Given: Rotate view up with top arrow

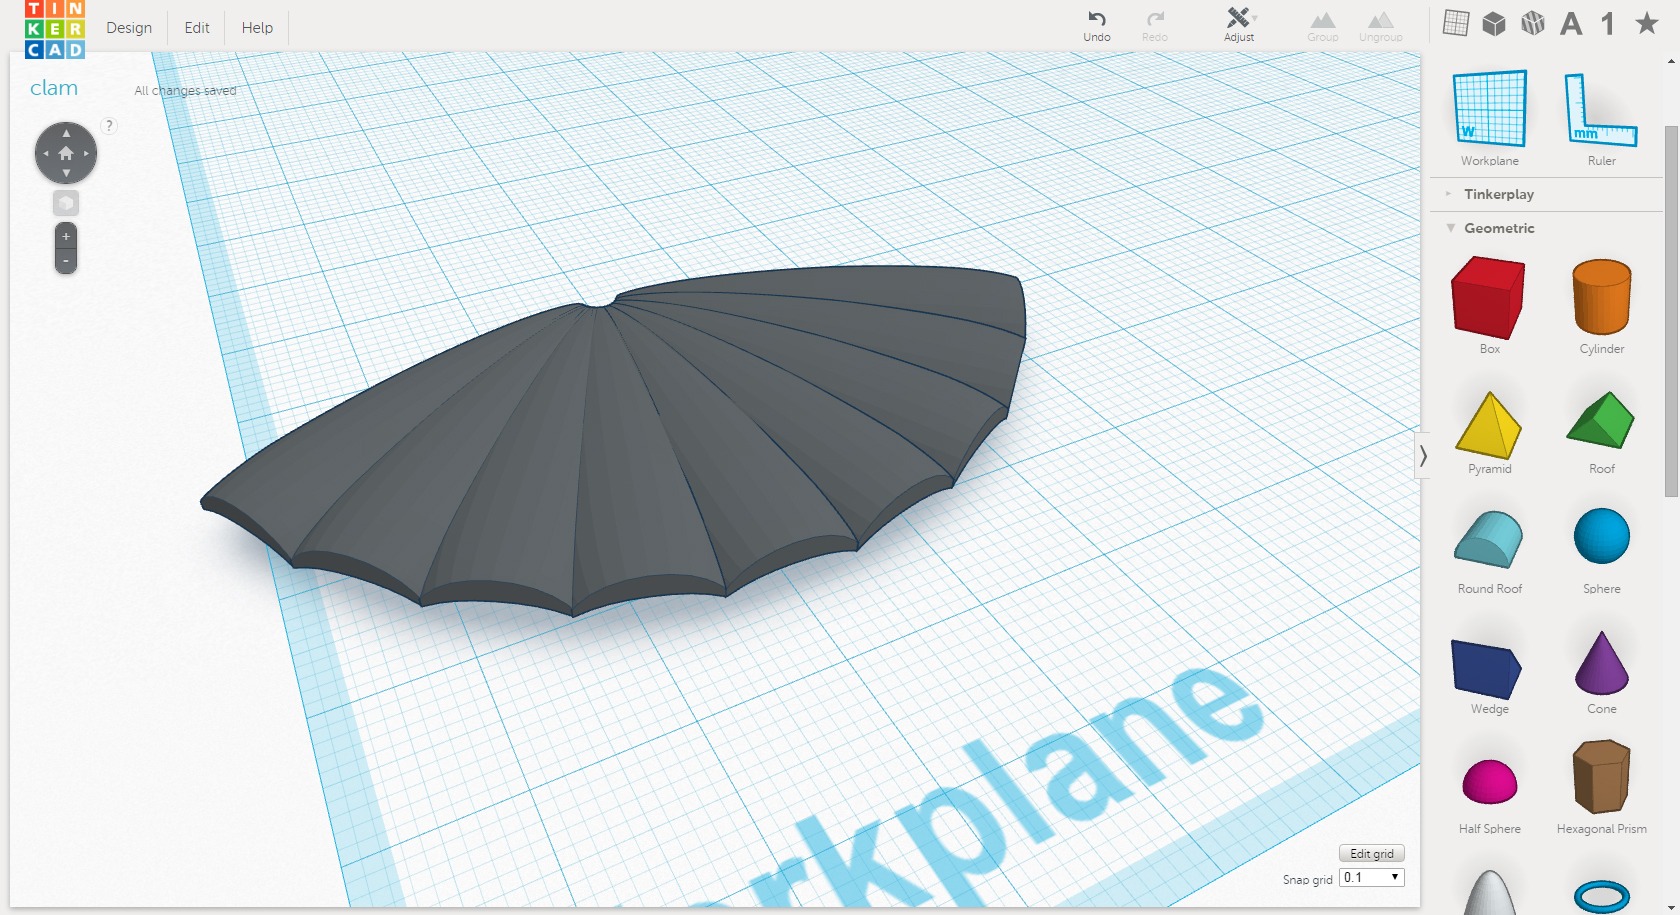Looking at the screenshot, I should 66,133.
